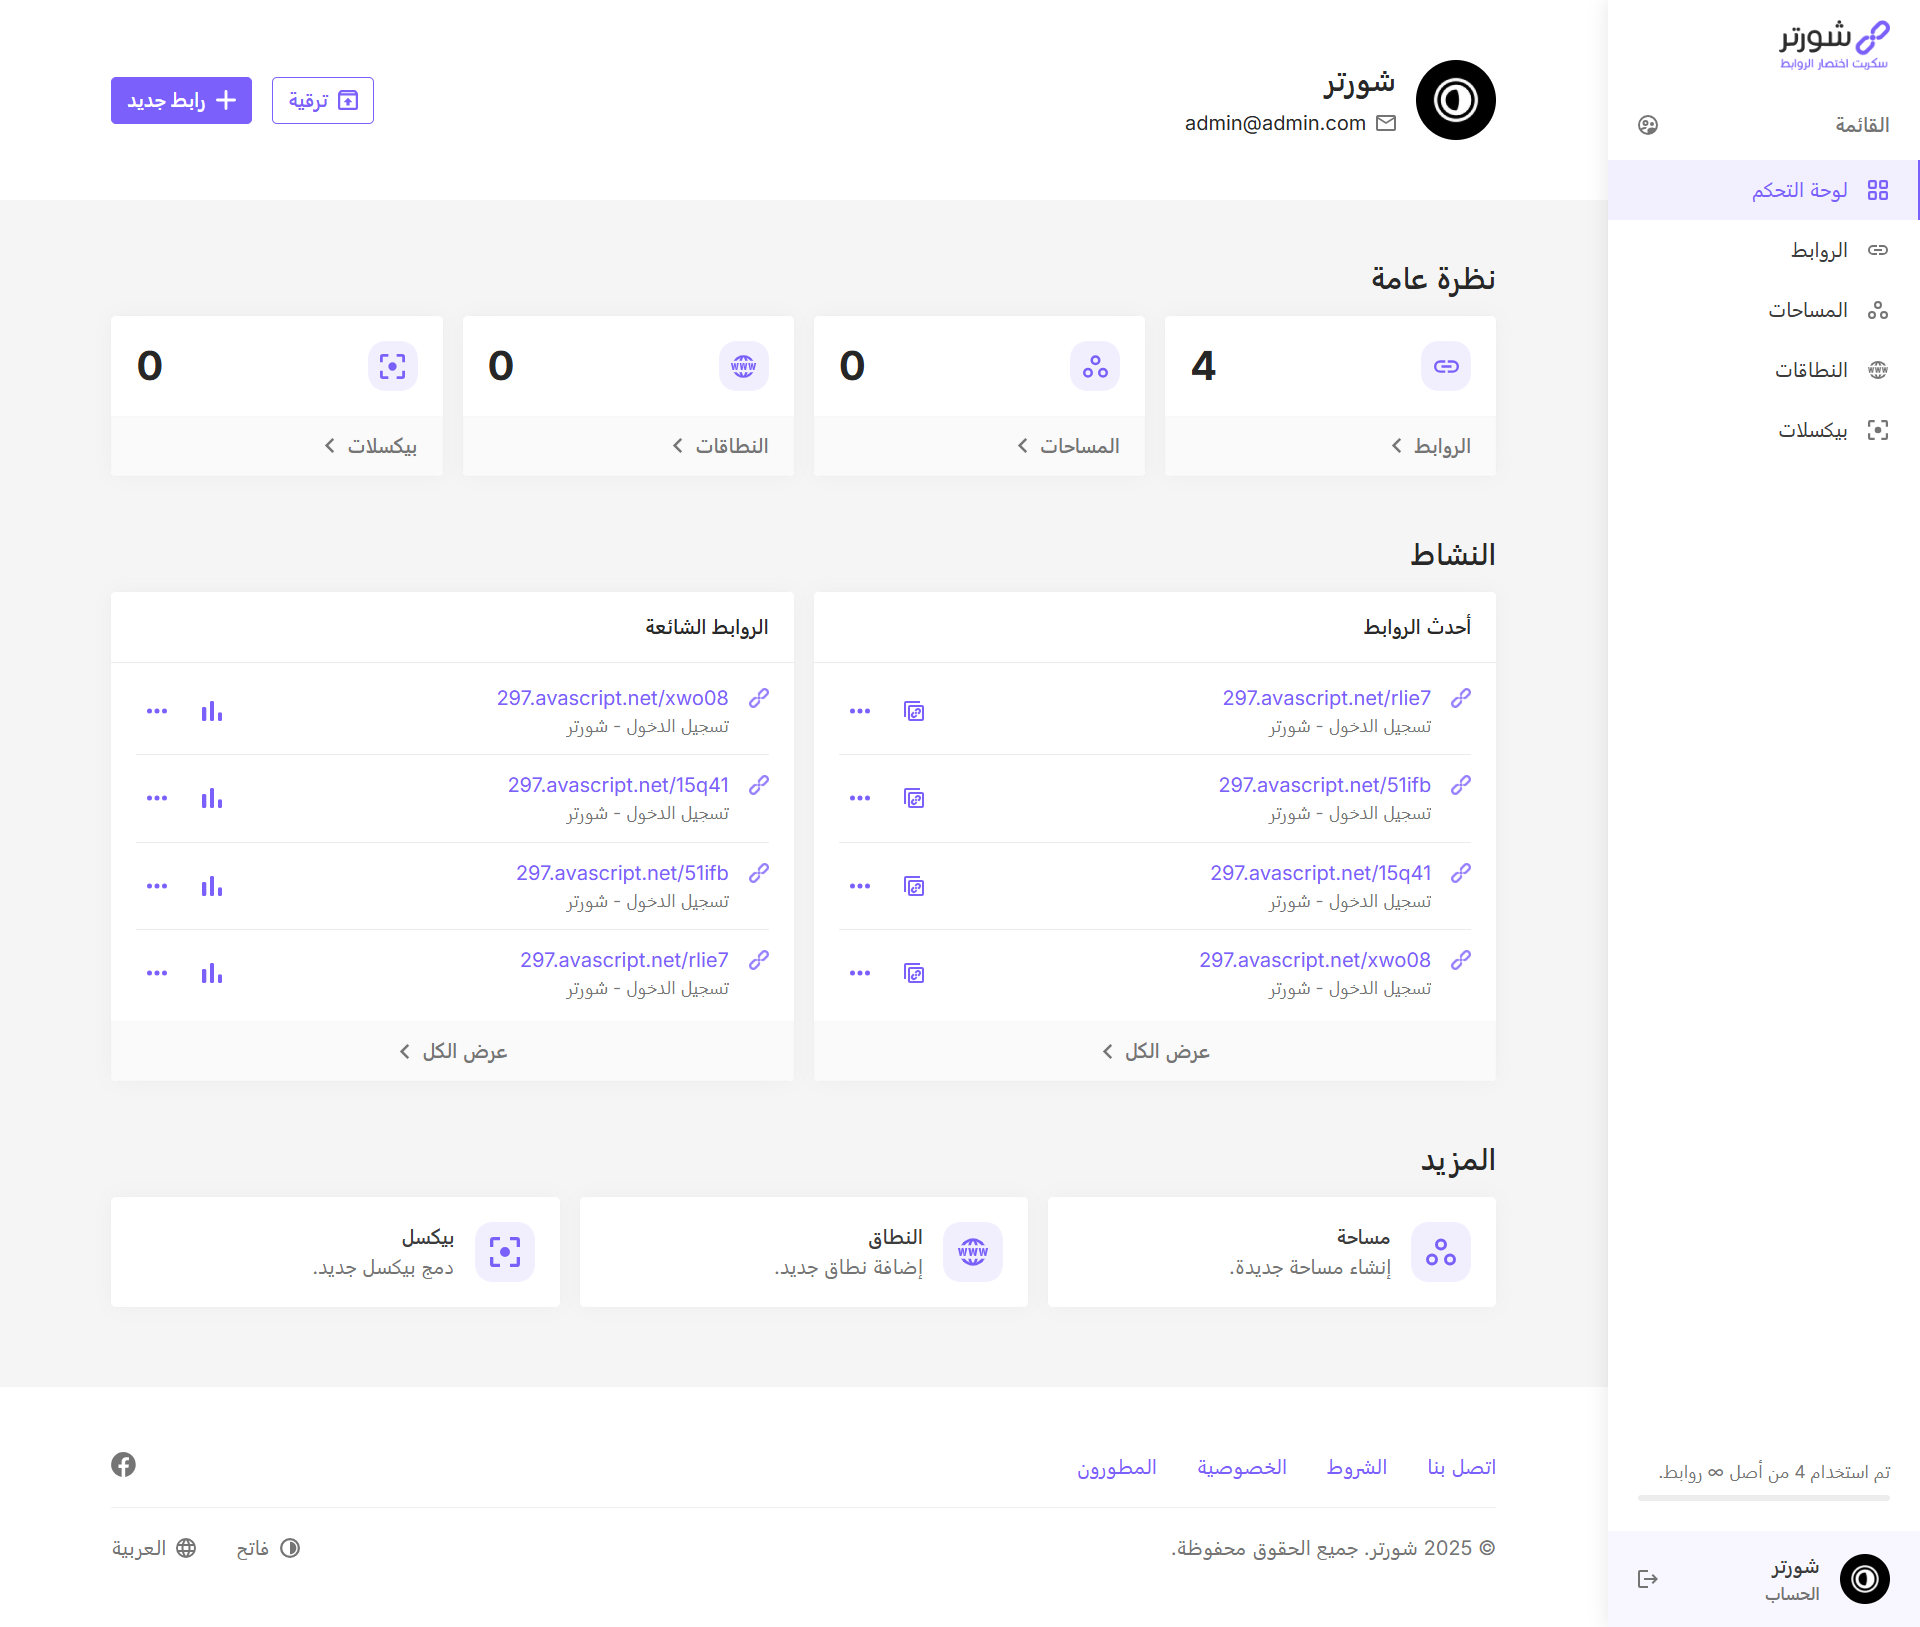Open link 297.avascript.net/rlie7 in أحدث الروابط
This screenshot has height=1627, width=1920.
[1326, 698]
